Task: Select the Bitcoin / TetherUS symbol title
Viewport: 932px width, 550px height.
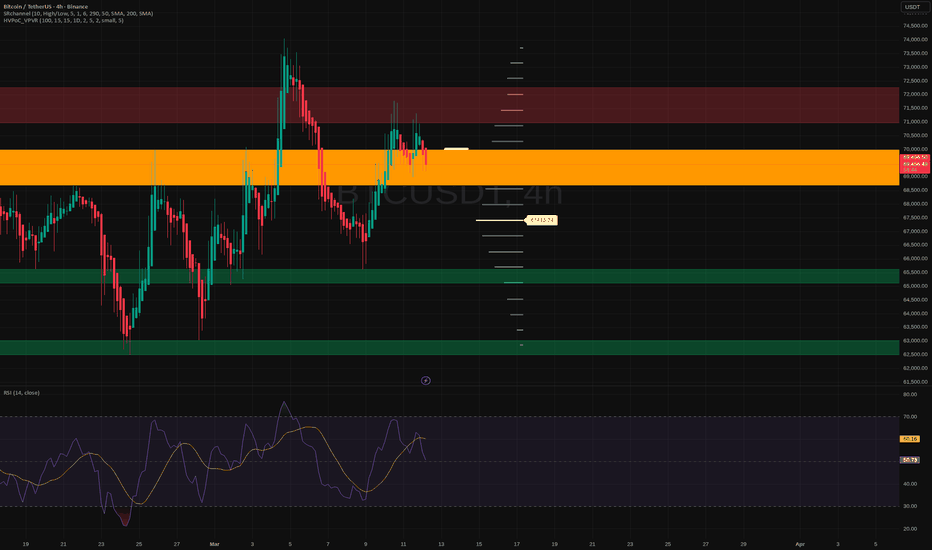Action: pos(45,7)
